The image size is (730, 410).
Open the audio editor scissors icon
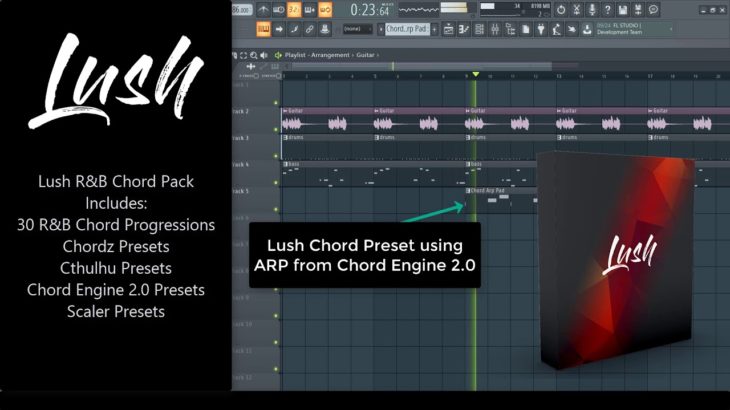pyautogui.click(x=576, y=10)
